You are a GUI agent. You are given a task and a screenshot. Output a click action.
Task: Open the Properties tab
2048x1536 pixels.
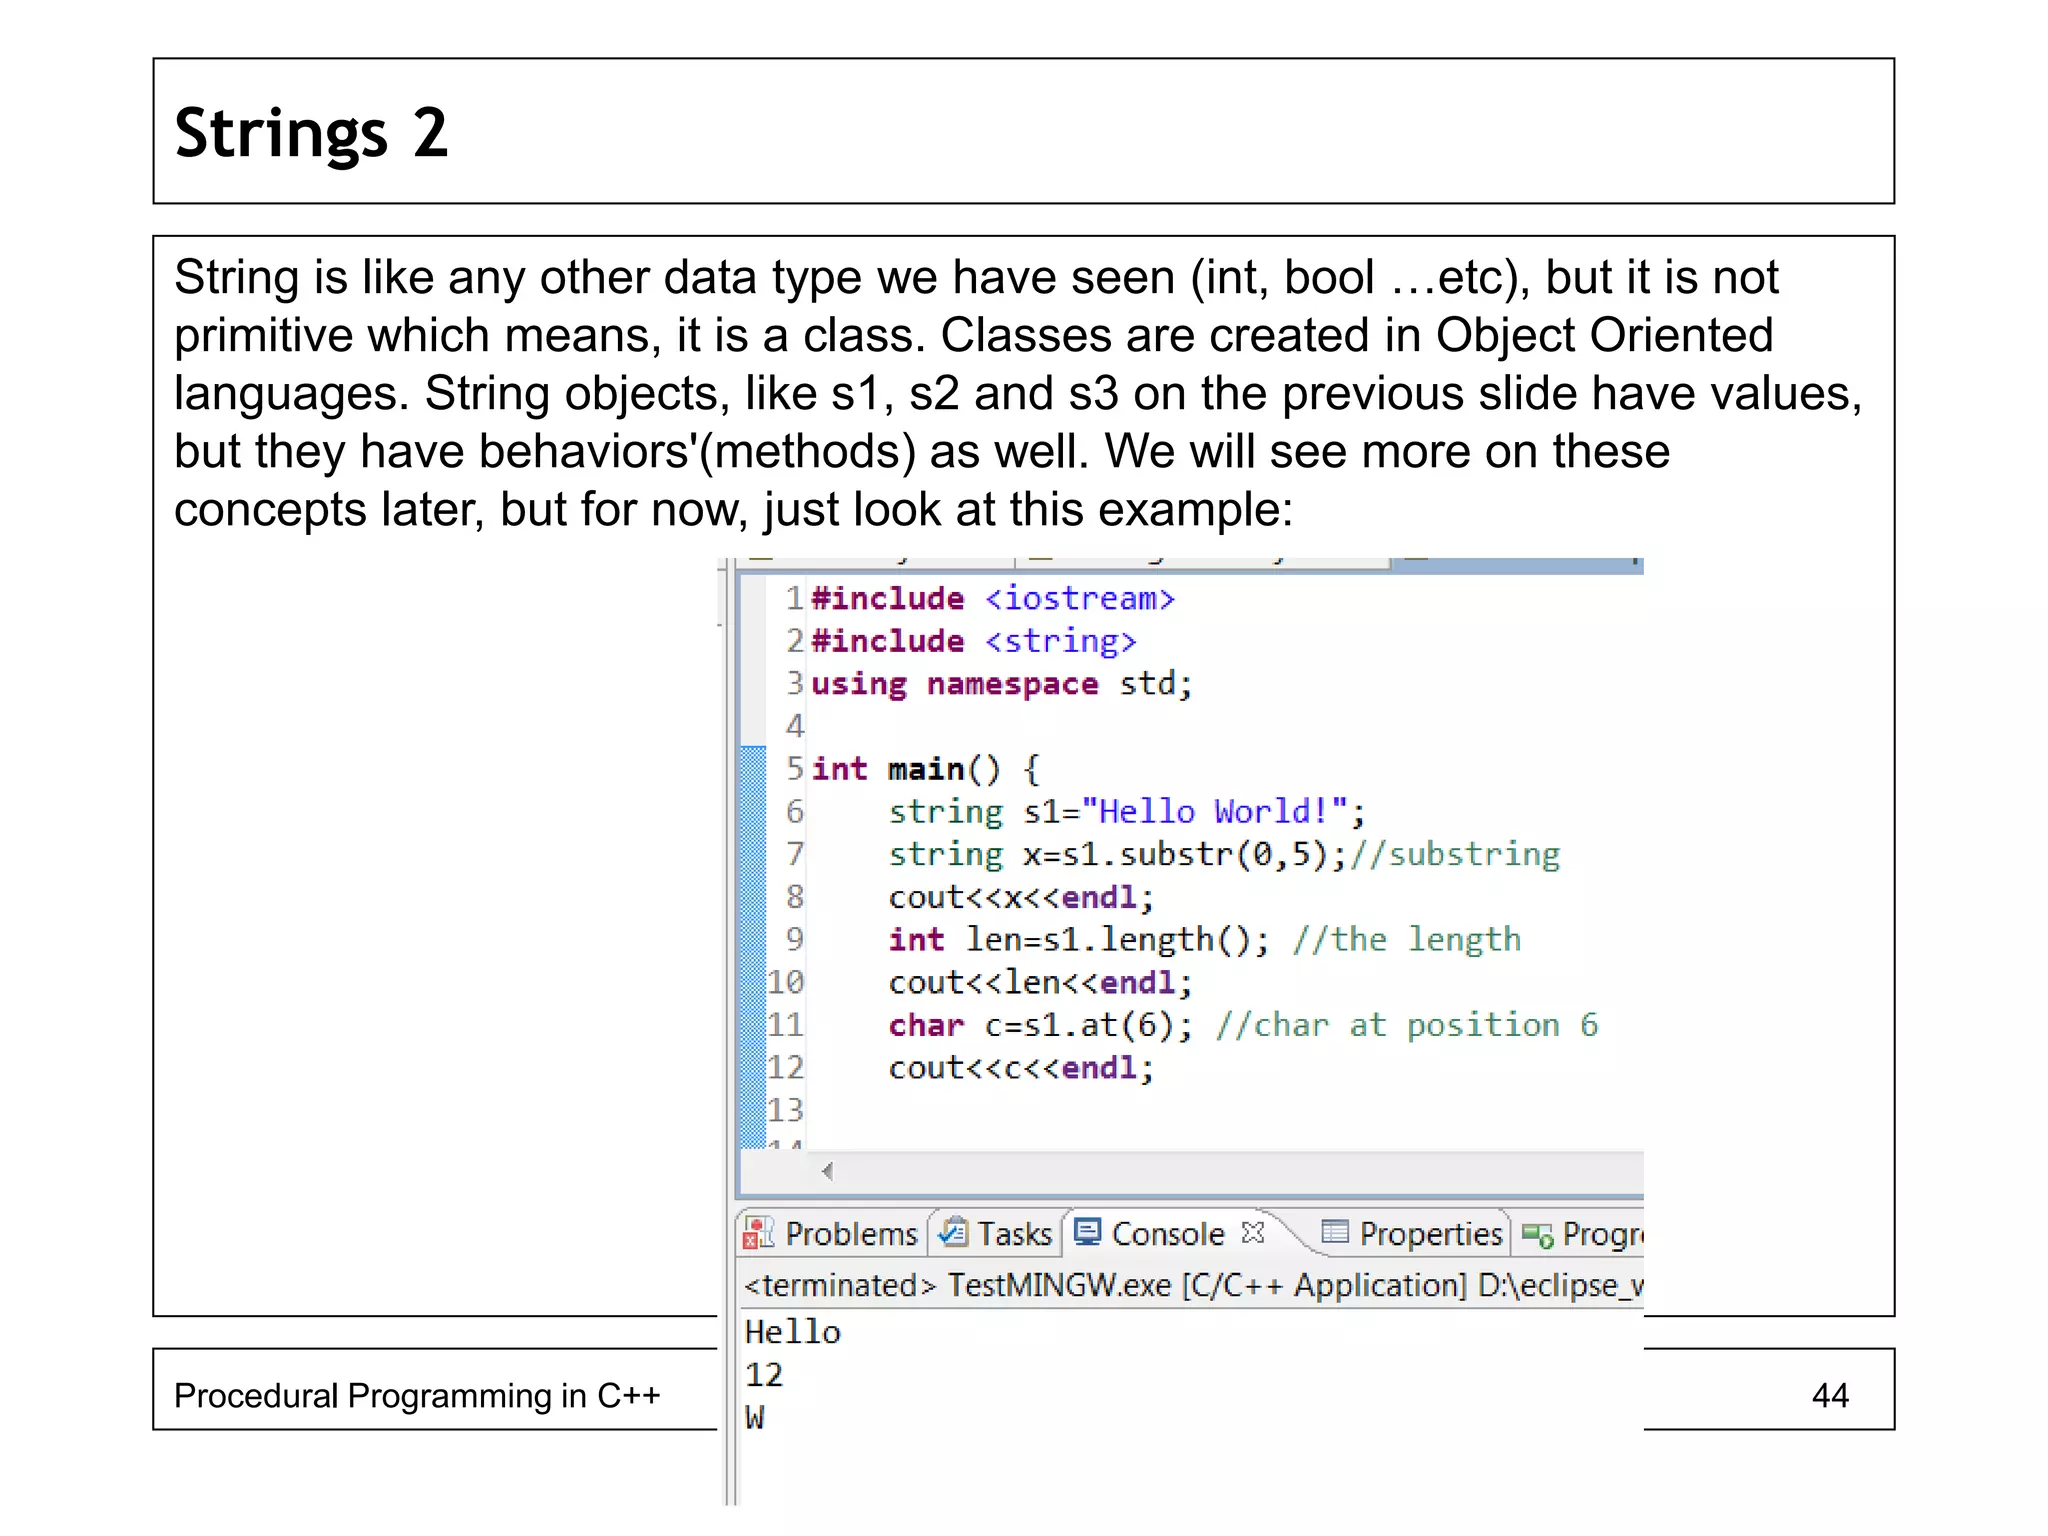[x=1411, y=1233]
